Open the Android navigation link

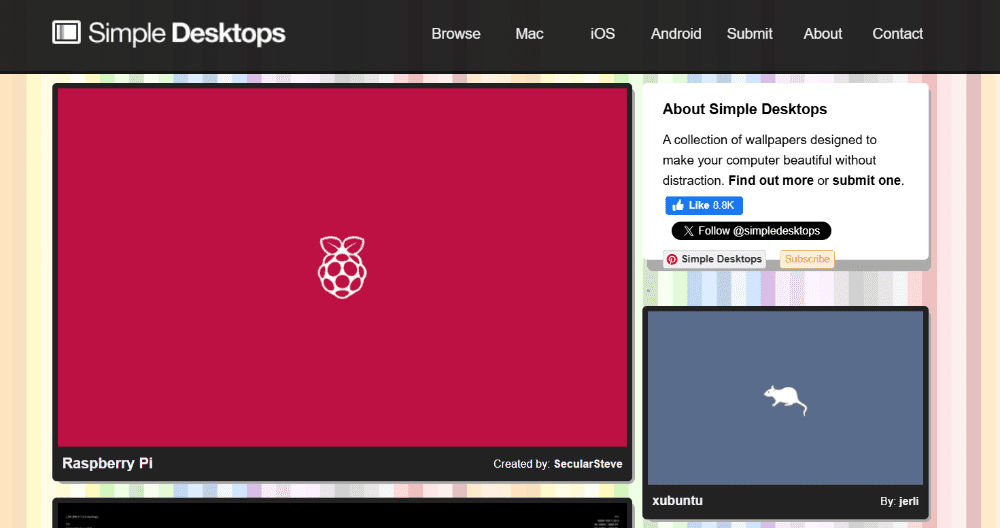pos(676,34)
